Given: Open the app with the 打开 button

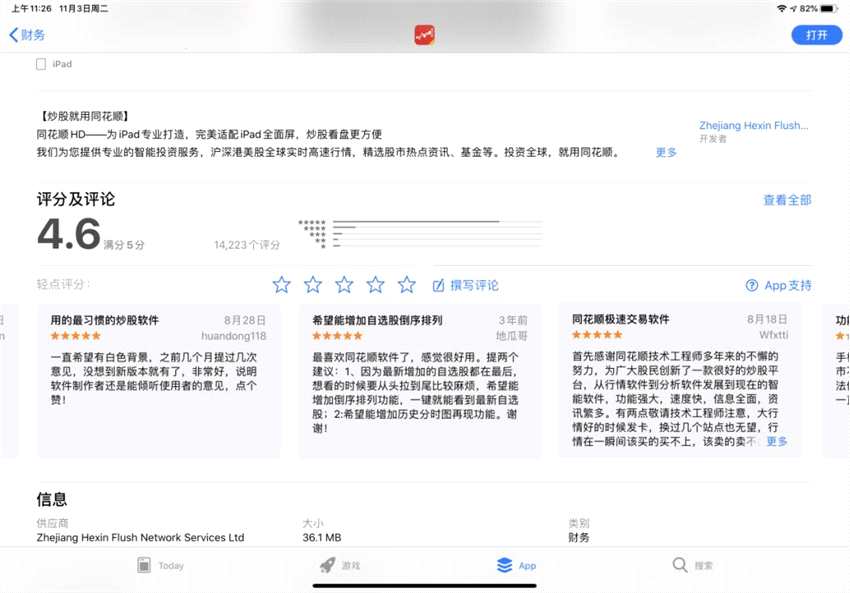Looking at the screenshot, I should pos(816,35).
